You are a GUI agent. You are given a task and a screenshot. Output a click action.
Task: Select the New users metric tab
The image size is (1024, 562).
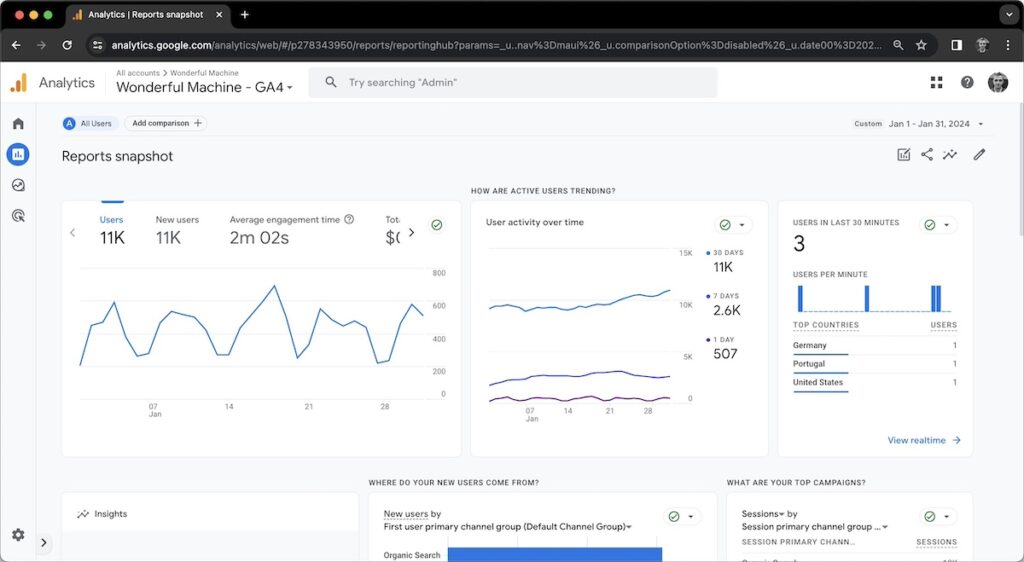point(177,230)
